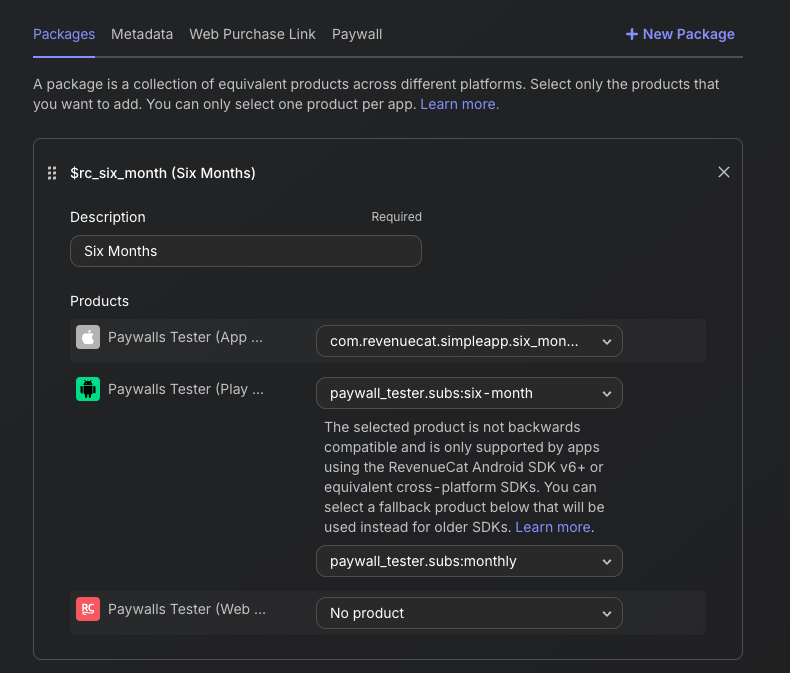This screenshot has width=790, height=673.
Task: Close the Six Months package panel
Action: [724, 172]
